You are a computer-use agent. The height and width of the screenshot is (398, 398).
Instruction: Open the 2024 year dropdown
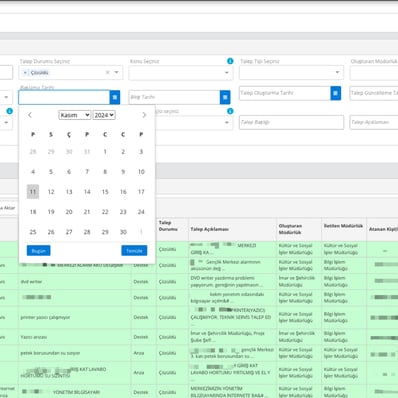104,115
